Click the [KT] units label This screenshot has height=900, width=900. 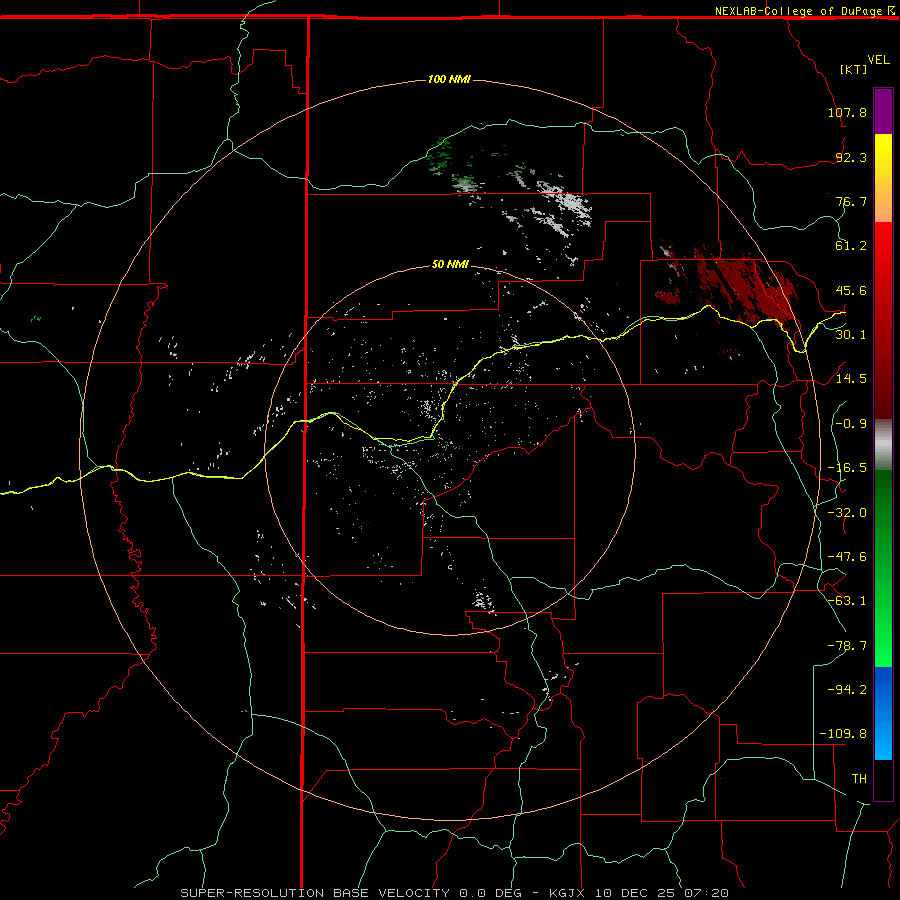(854, 69)
